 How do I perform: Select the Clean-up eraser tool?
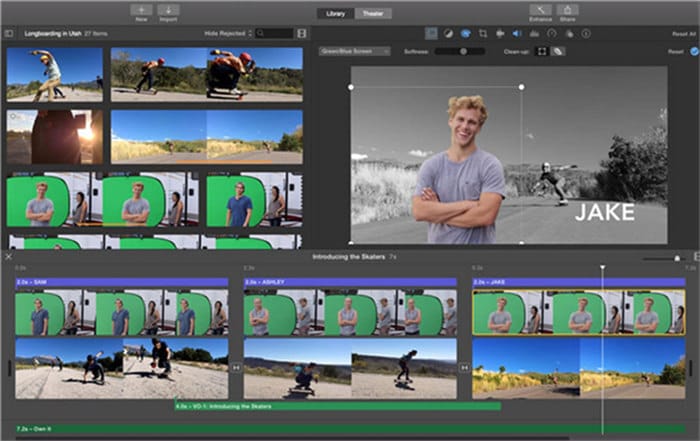559,50
